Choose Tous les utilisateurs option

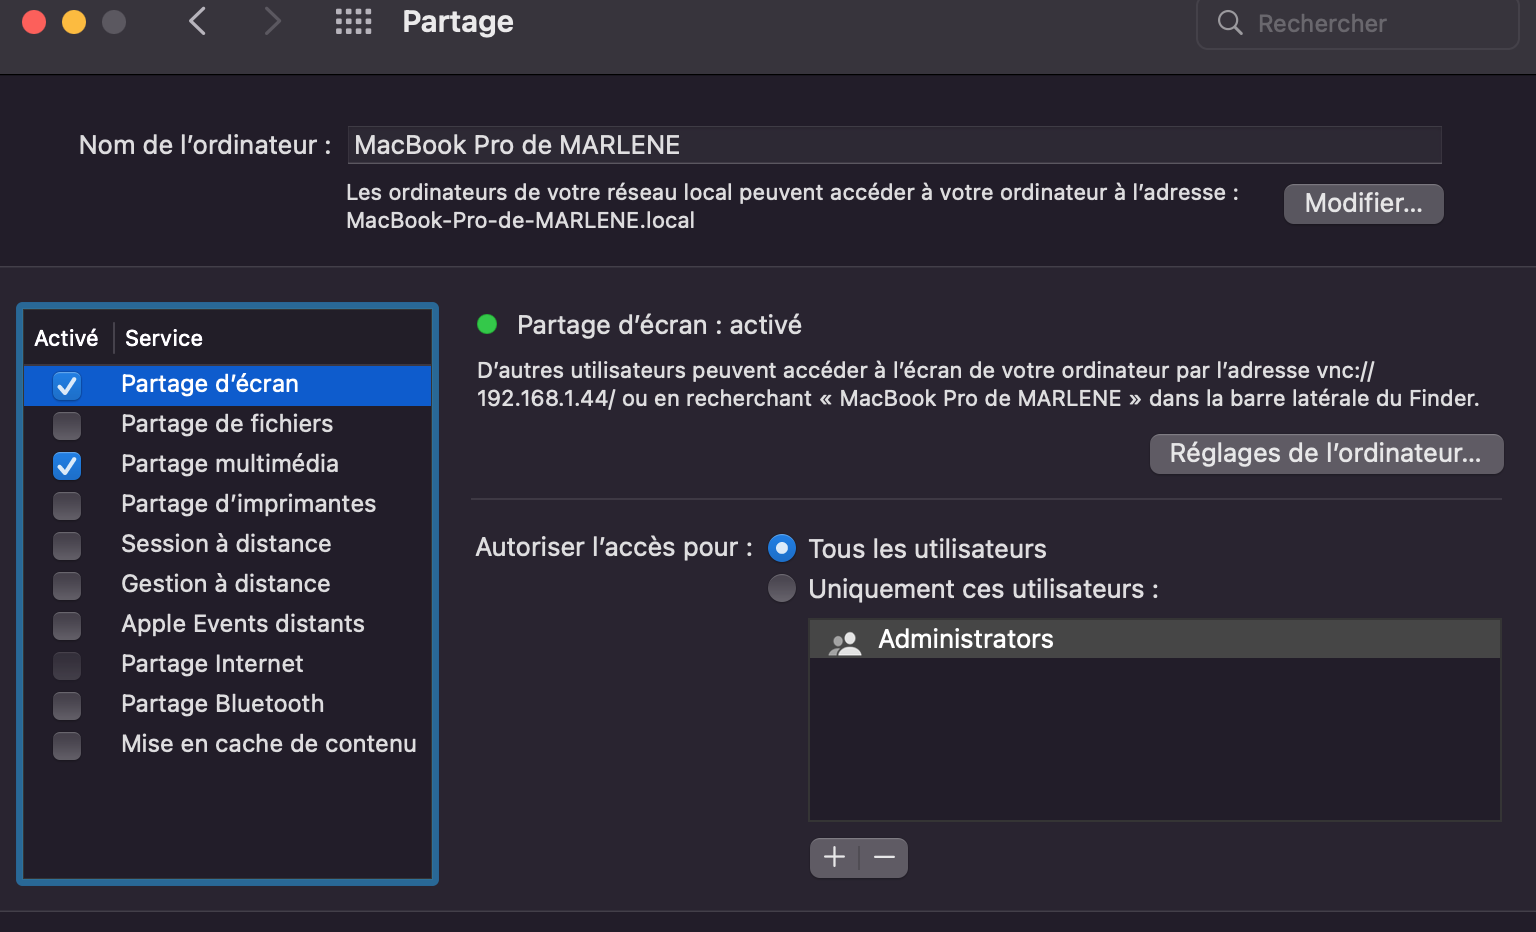click(x=781, y=548)
